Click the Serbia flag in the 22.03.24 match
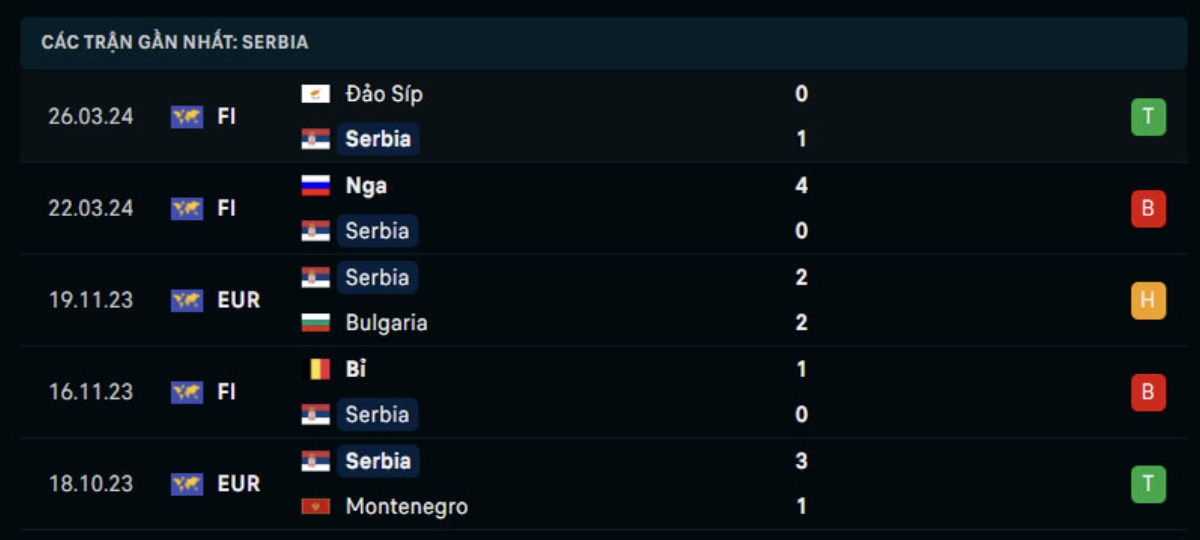1200x540 pixels. [315, 231]
